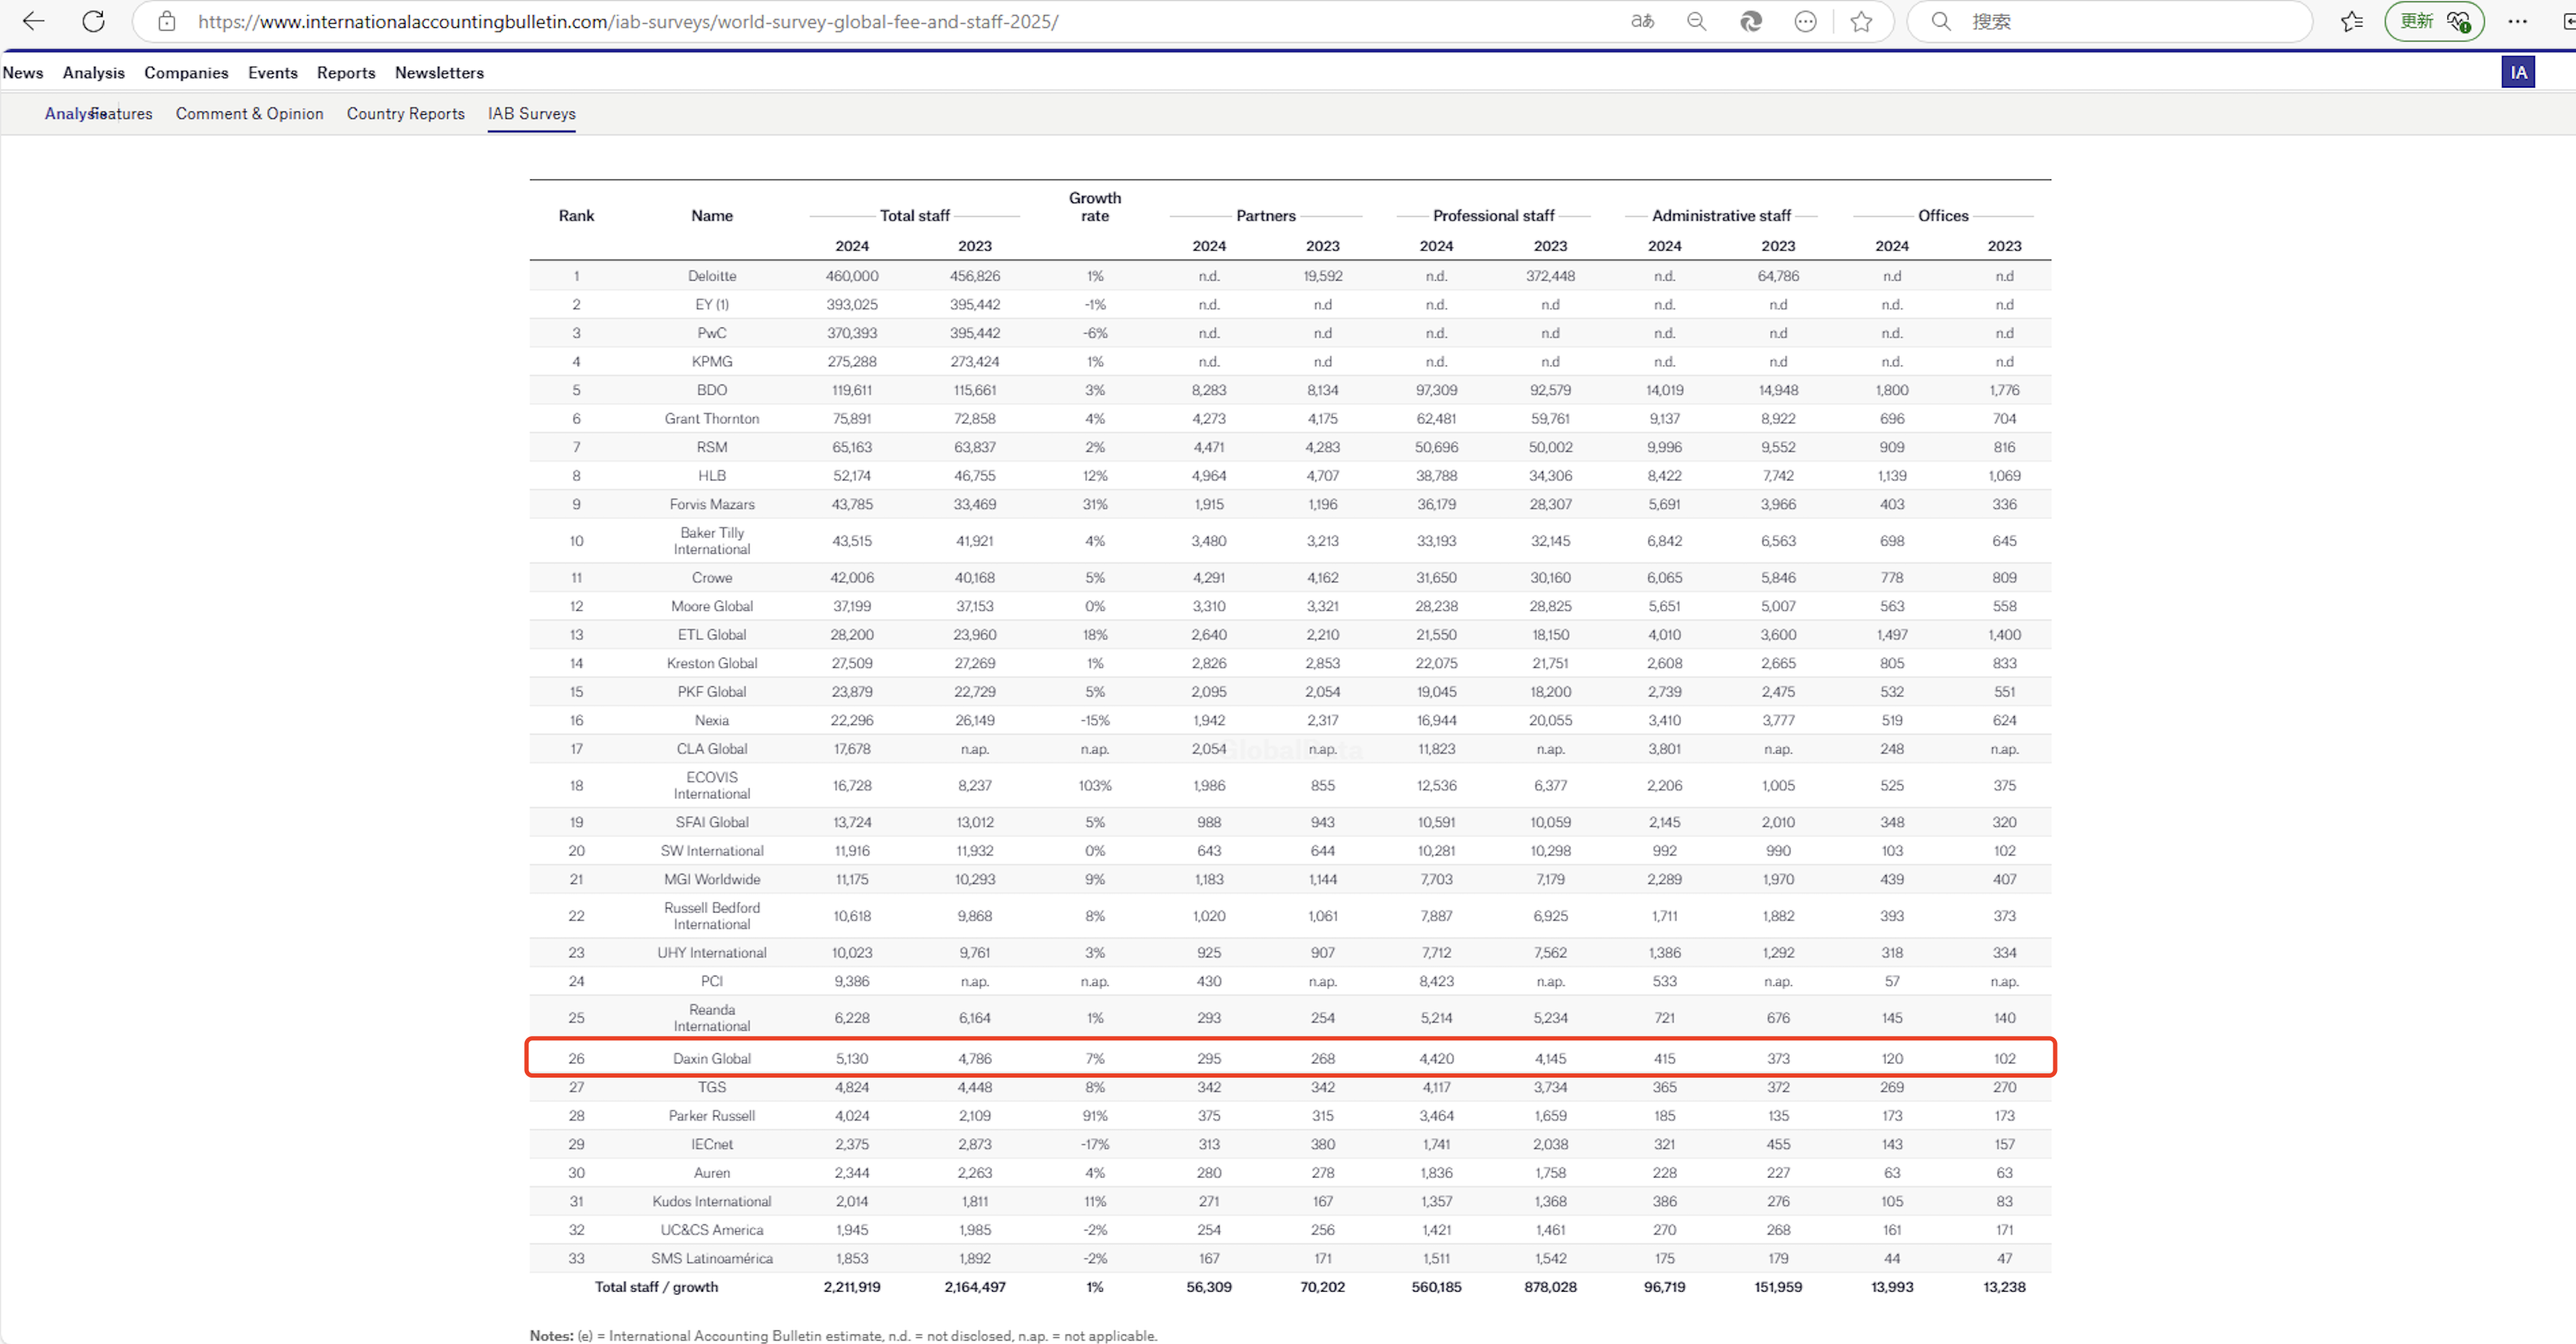
Task: Open the favorites list icon
Action: [x=2352, y=21]
